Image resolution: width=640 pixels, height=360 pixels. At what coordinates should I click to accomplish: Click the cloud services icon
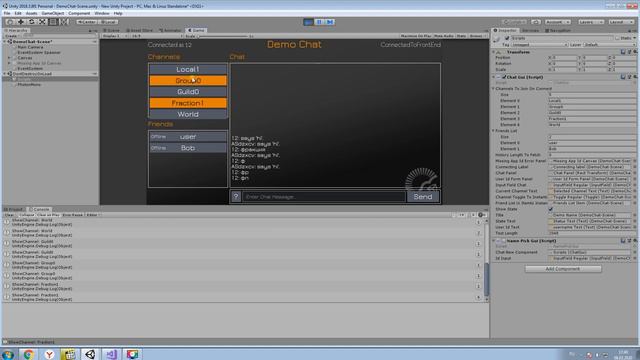point(536,22)
